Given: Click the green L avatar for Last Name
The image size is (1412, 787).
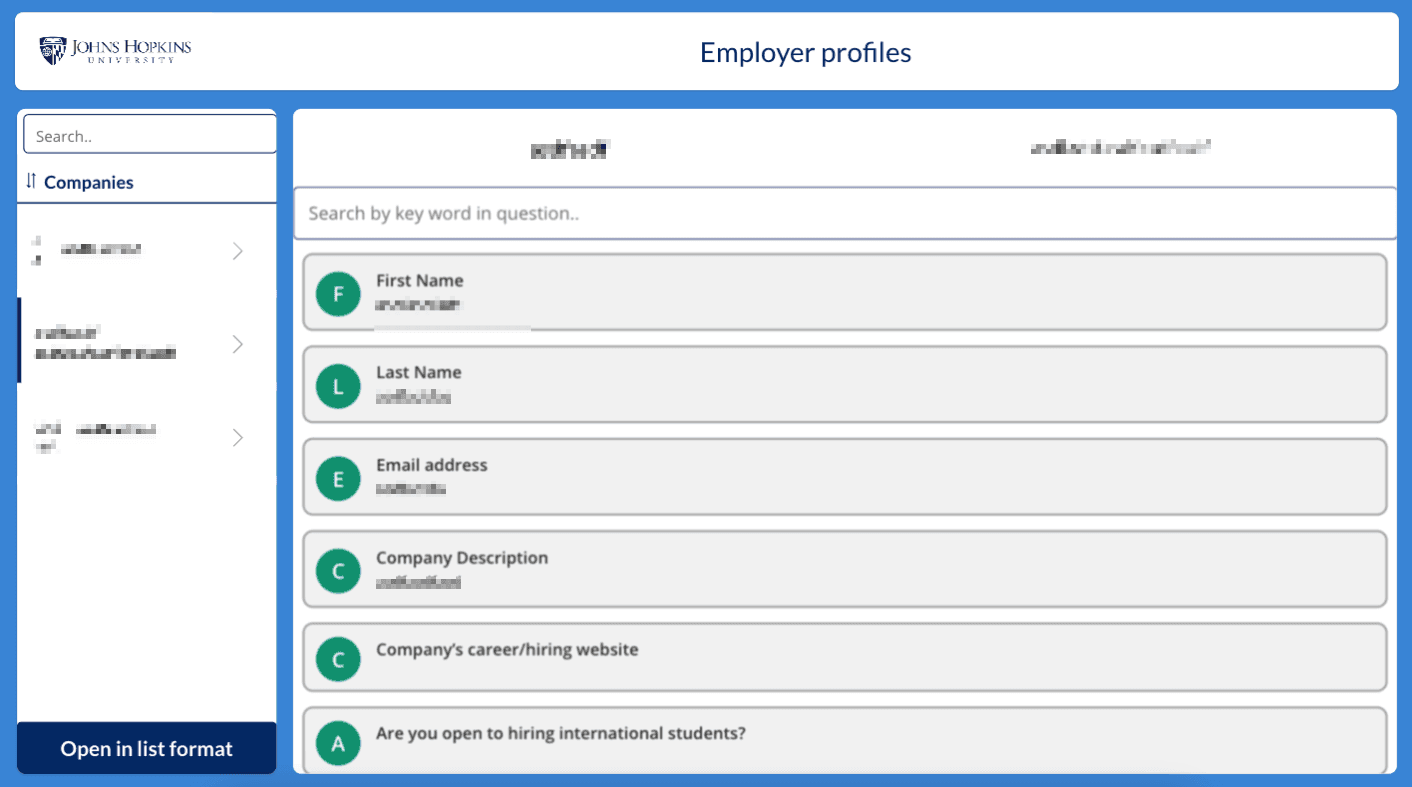Looking at the screenshot, I should coord(338,386).
